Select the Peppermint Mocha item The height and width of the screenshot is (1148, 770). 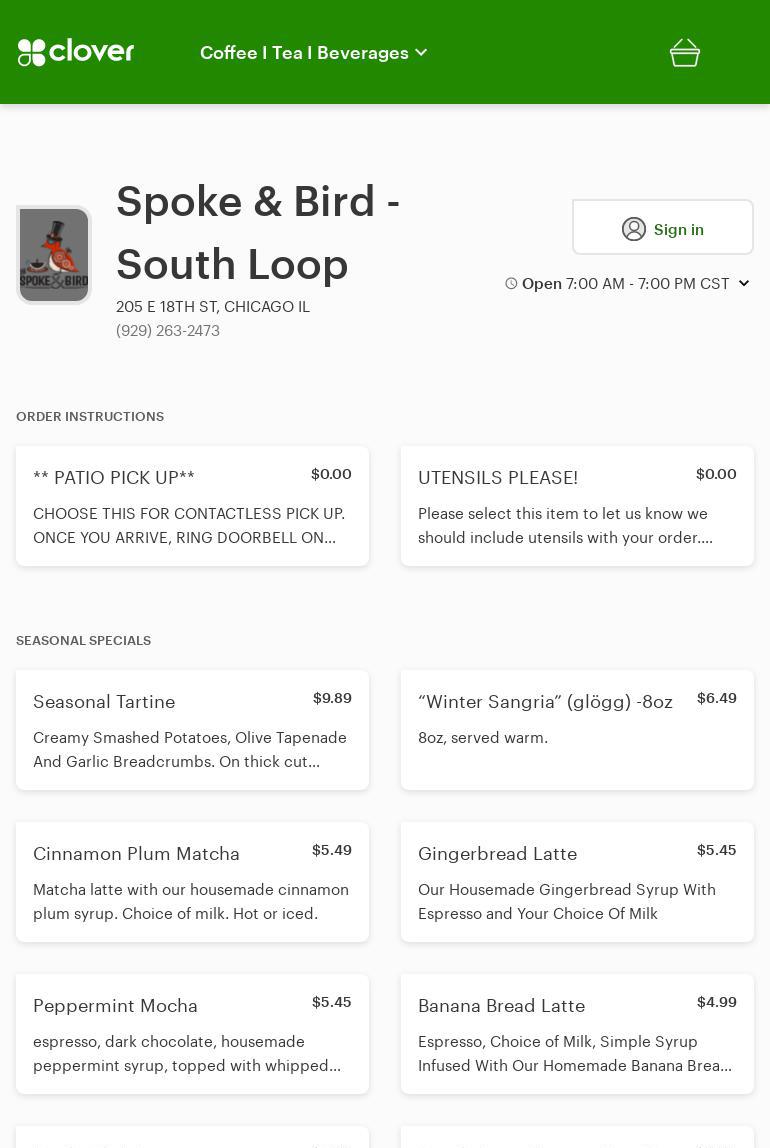pos(192,1034)
